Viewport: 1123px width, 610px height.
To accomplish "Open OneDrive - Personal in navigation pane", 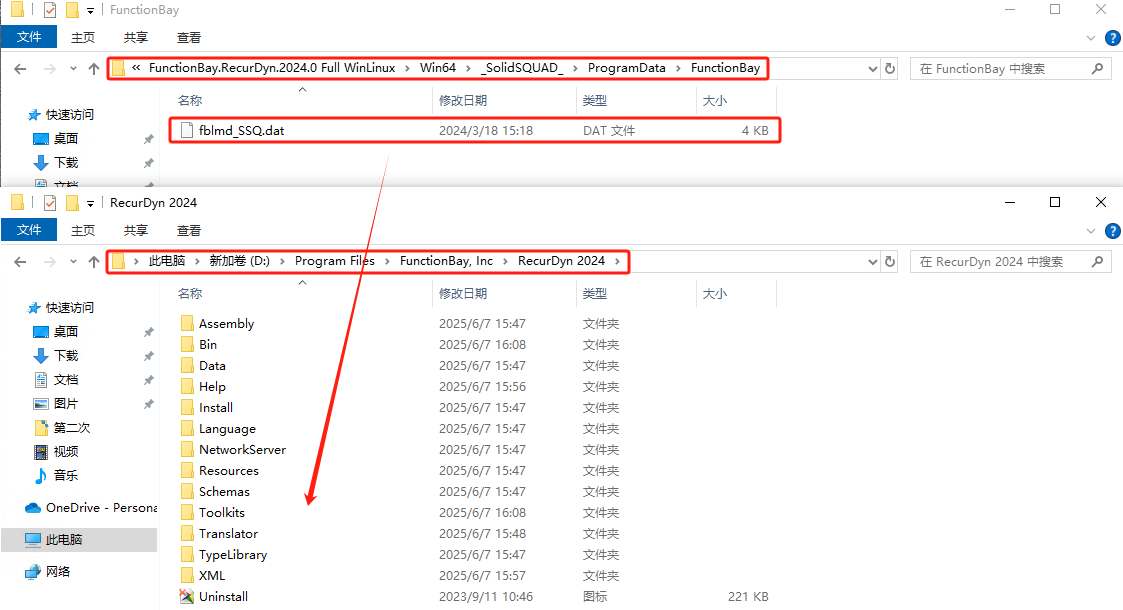I will tap(91, 508).
